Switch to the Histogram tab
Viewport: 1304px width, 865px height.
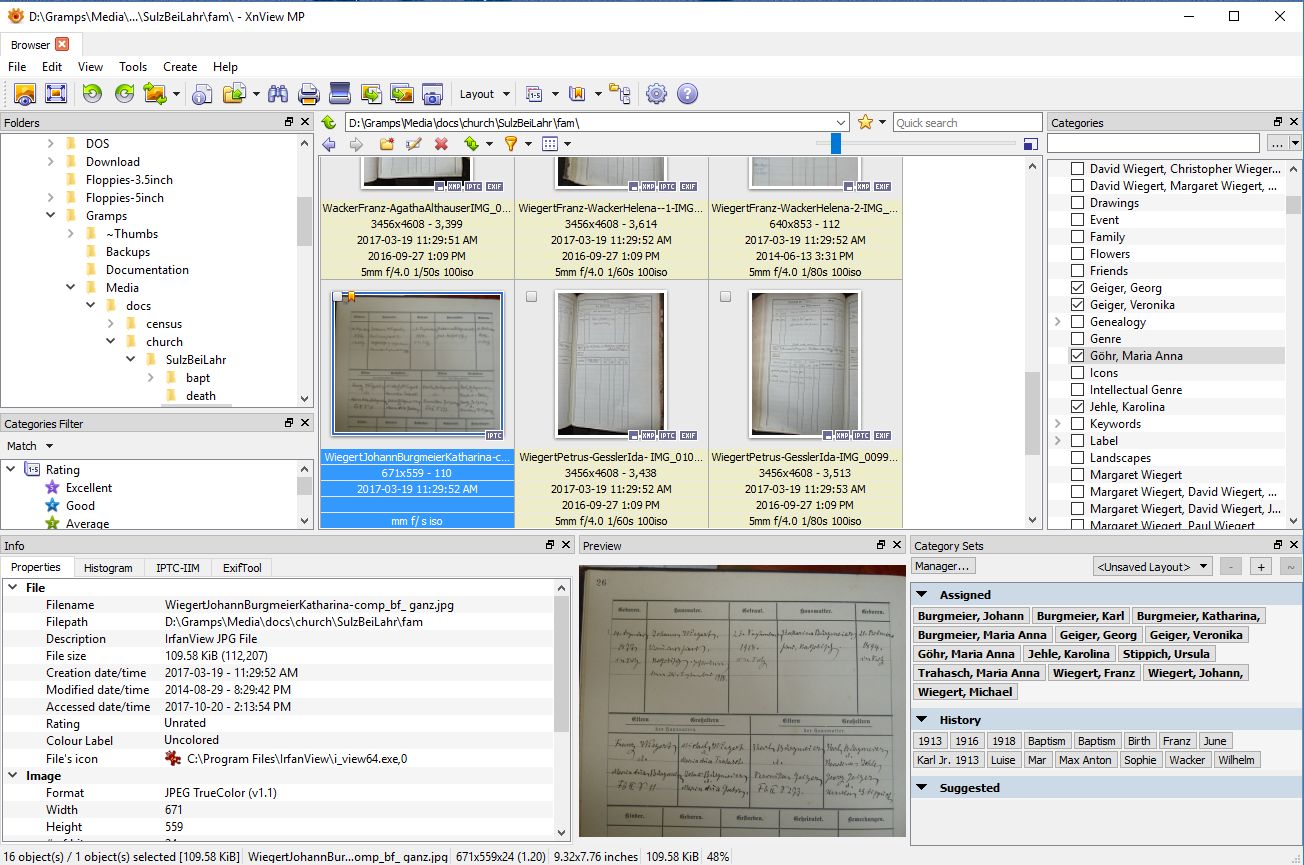[108, 568]
